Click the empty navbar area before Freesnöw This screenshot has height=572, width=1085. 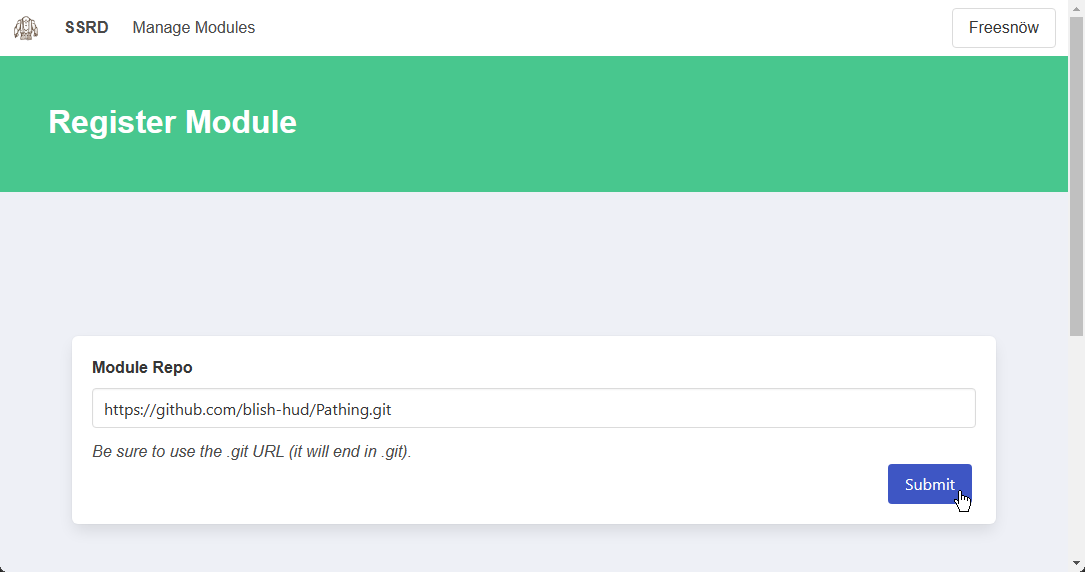pyautogui.click(x=602, y=28)
